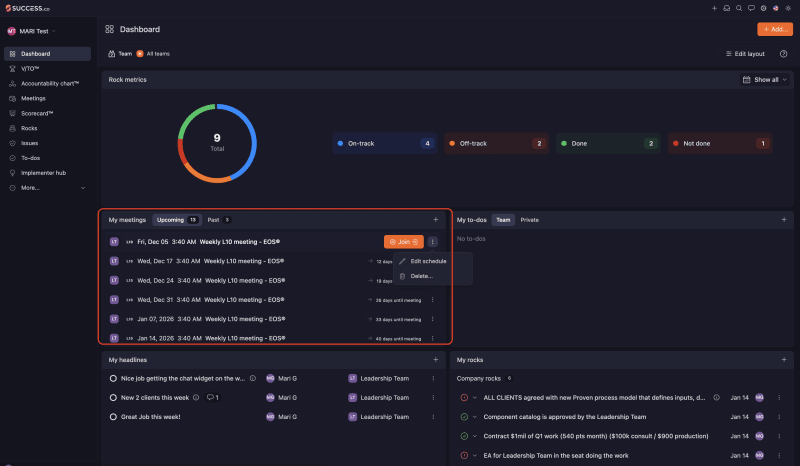The height and width of the screenshot is (466, 800).
Task: Click the flag language icon in top bar
Action: (x=776, y=8)
